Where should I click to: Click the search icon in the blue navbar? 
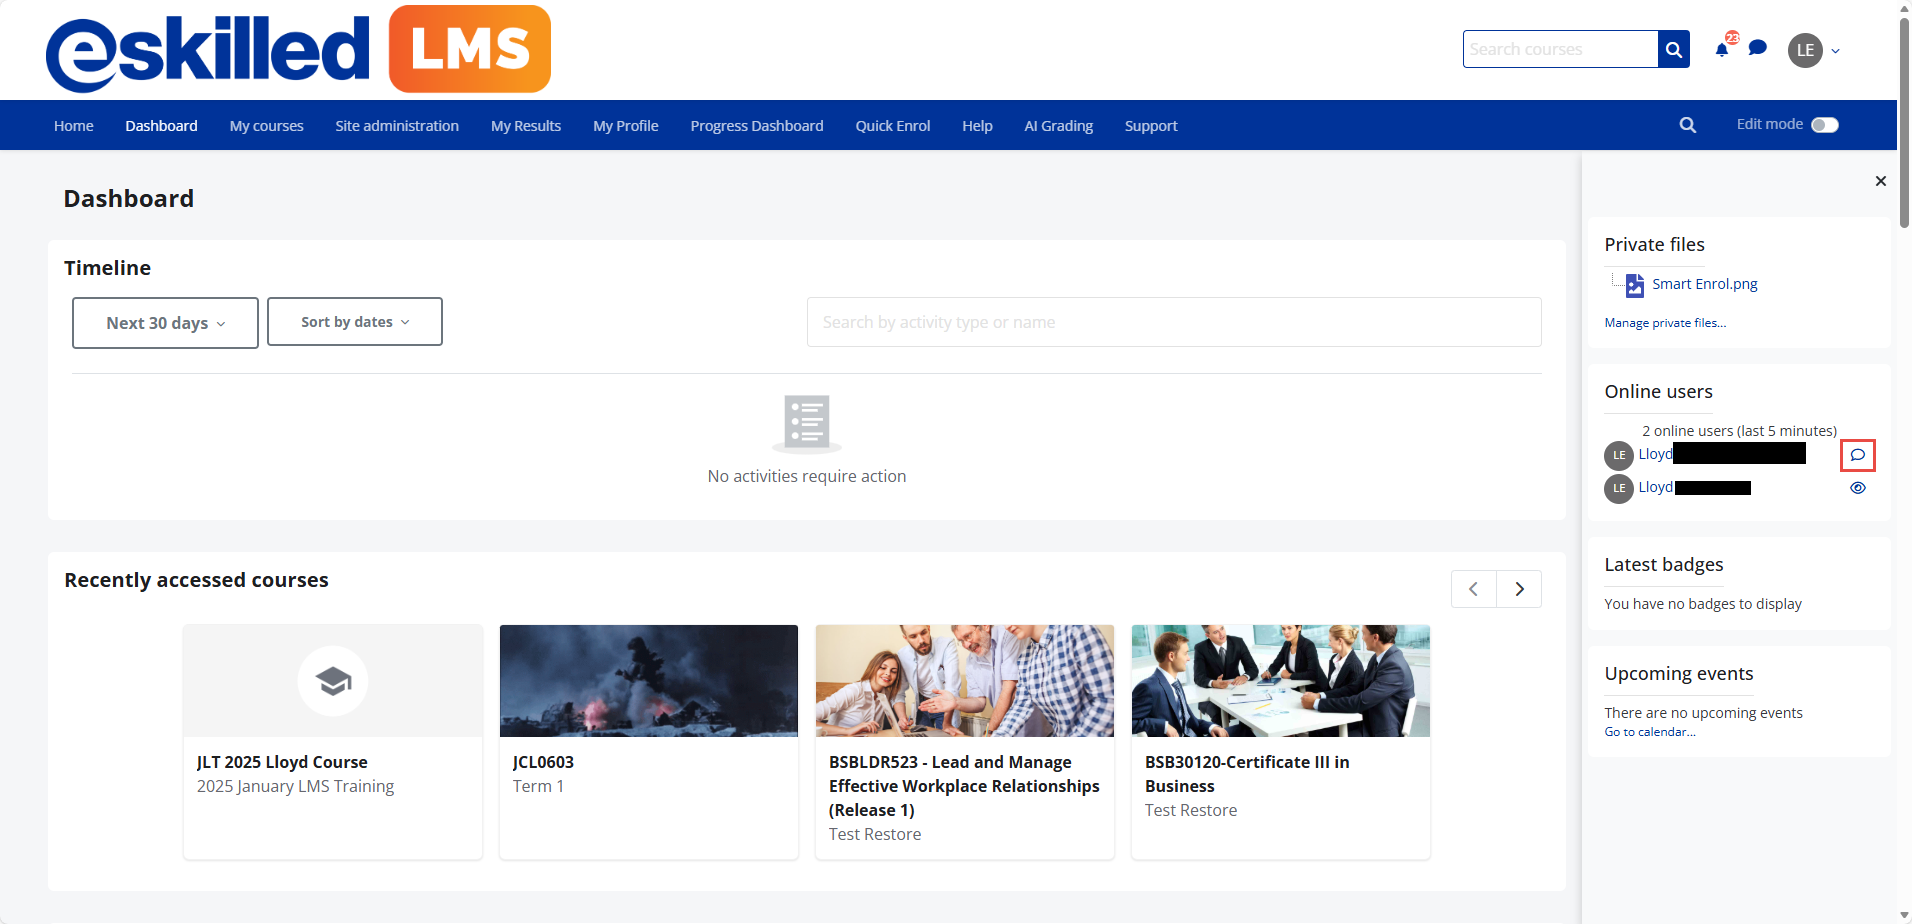1687,125
